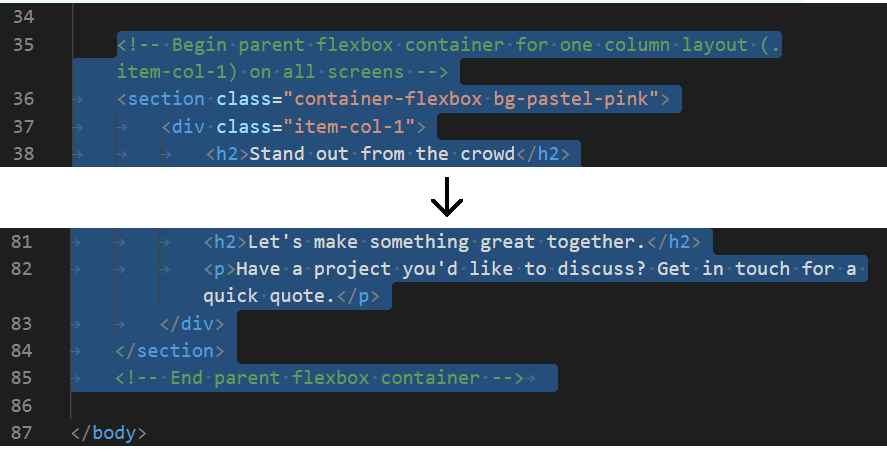This screenshot has width=887, height=449.
Task: Click line number 36 in the gutter
Action: (x=23, y=99)
